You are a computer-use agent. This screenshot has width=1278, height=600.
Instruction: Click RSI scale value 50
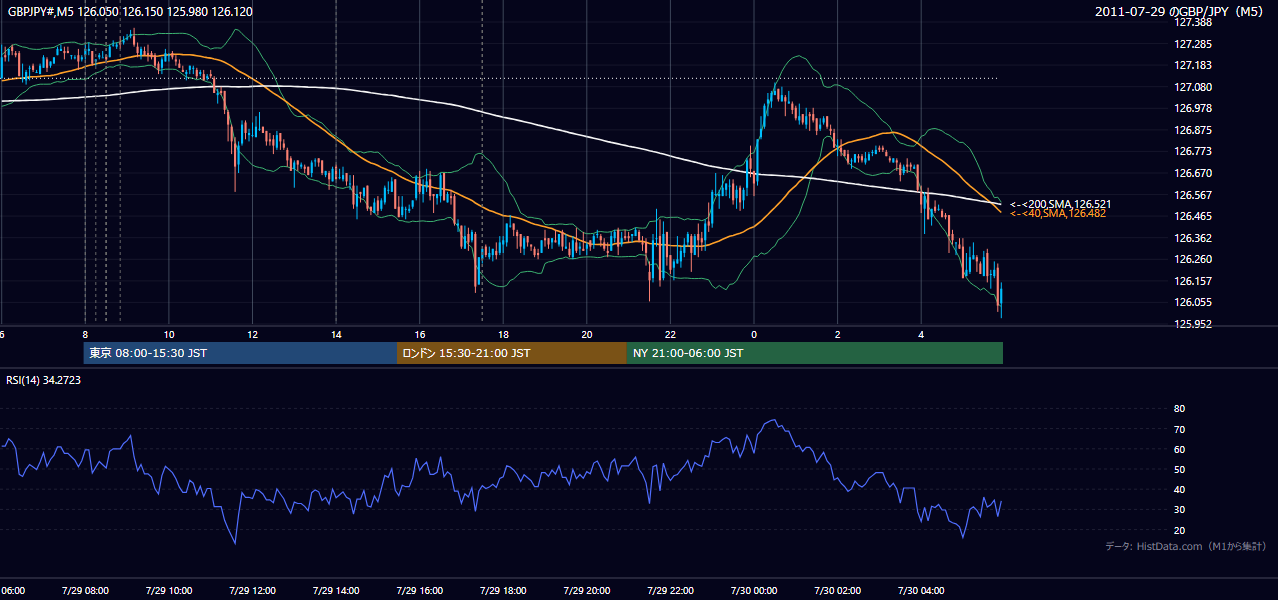click(x=1179, y=469)
